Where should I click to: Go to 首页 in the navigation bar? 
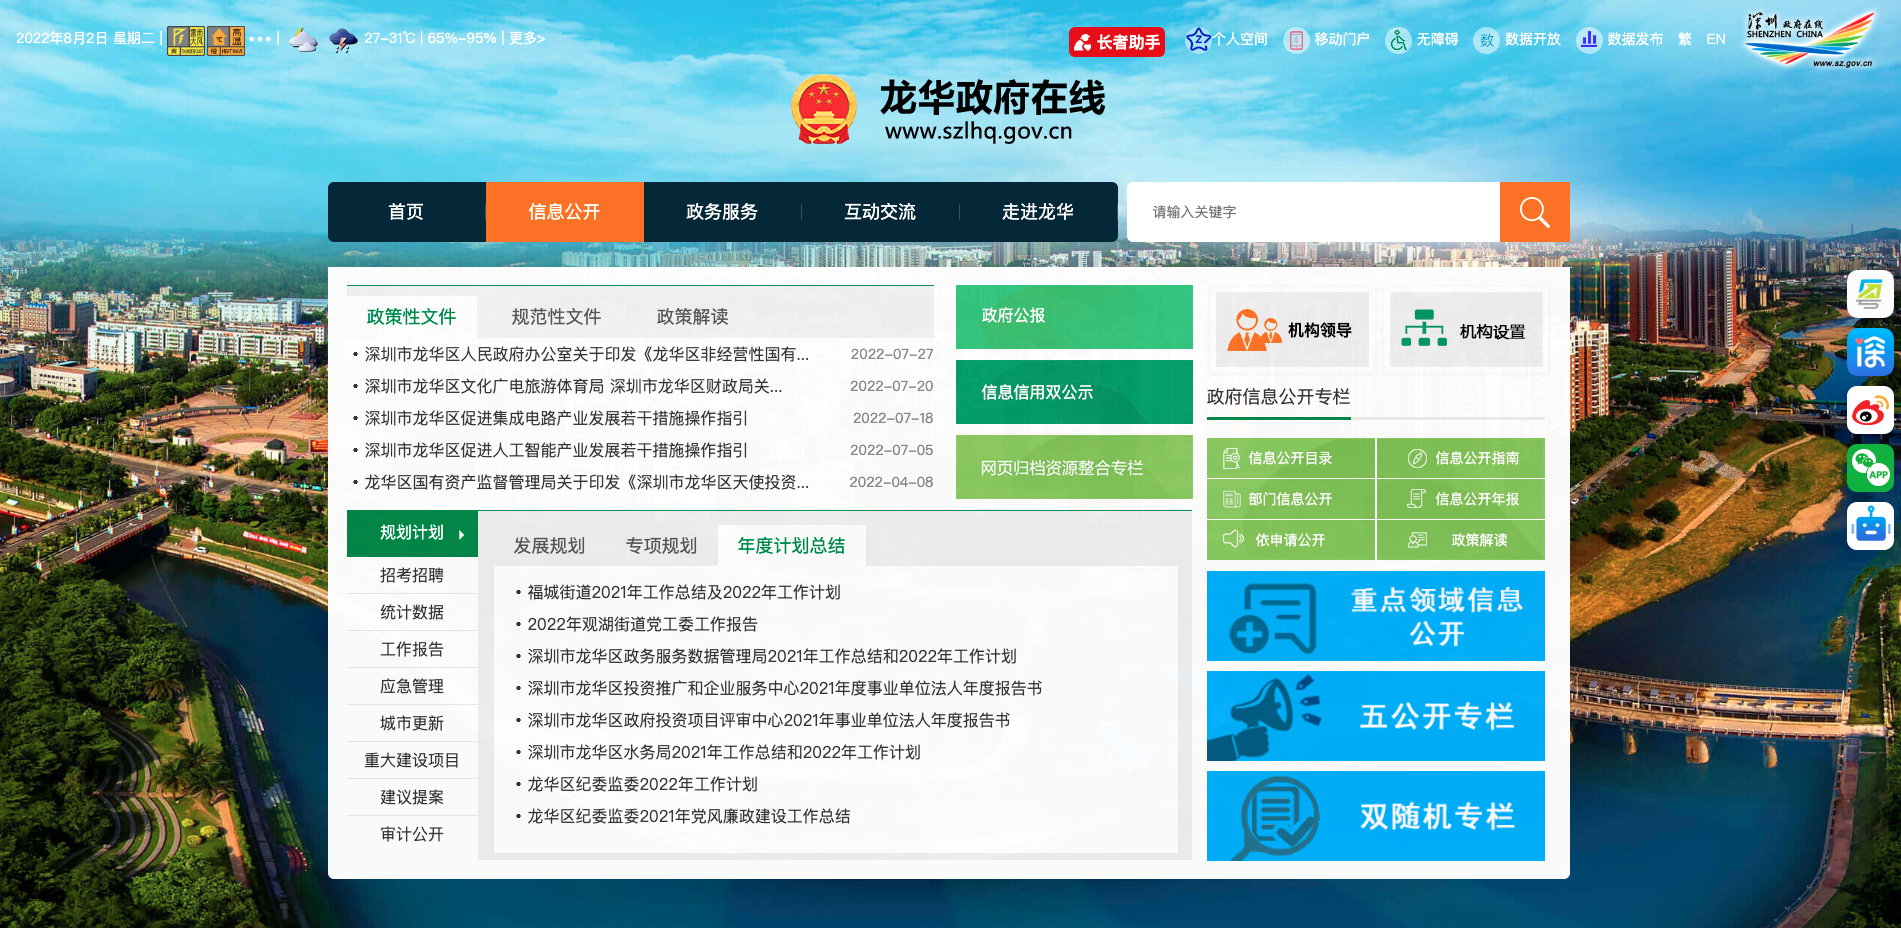tap(406, 212)
